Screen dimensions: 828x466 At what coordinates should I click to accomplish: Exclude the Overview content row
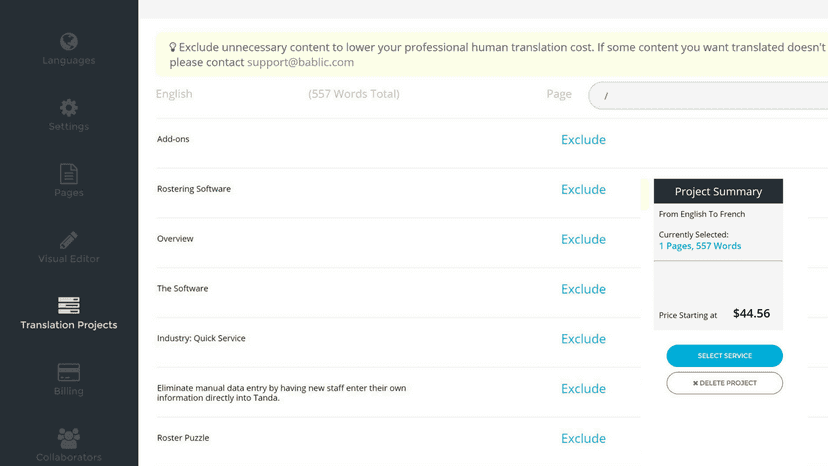[583, 239]
